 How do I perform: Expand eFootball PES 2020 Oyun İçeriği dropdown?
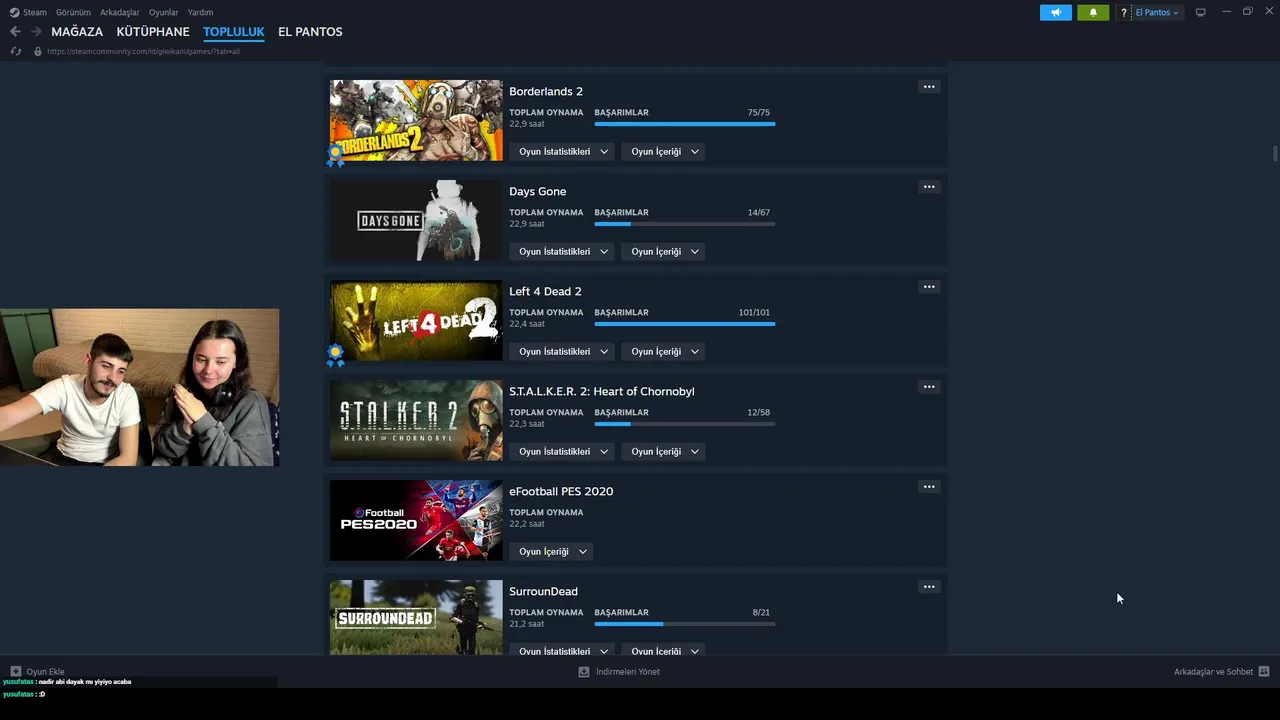552,551
